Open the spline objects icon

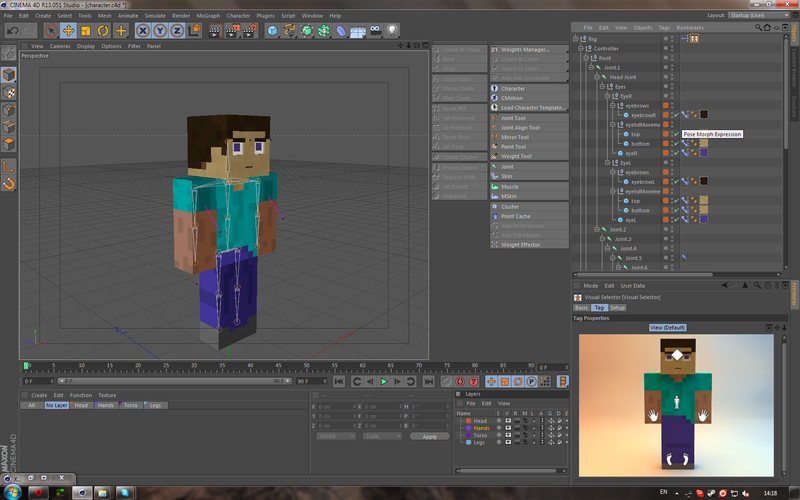[x=290, y=31]
